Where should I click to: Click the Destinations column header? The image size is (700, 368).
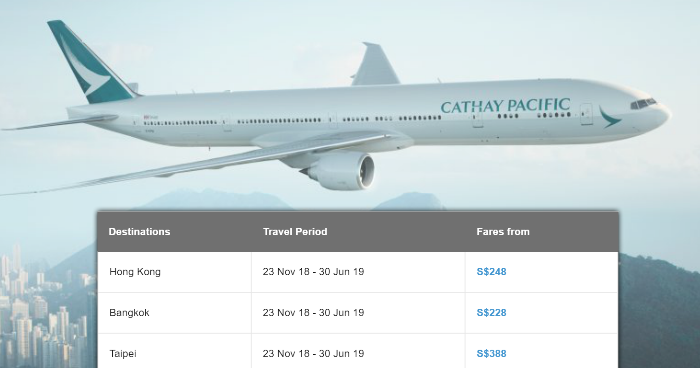pyautogui.click(x=139, y=231)
